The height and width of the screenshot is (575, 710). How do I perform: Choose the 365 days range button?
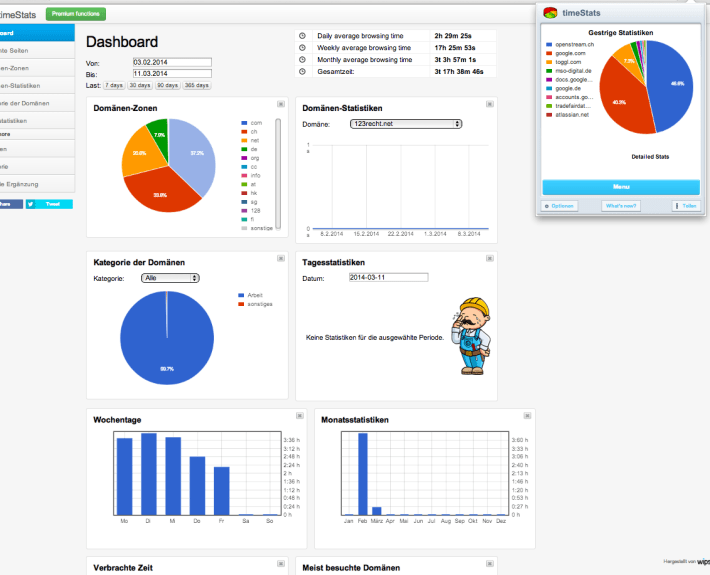[197, 85]
